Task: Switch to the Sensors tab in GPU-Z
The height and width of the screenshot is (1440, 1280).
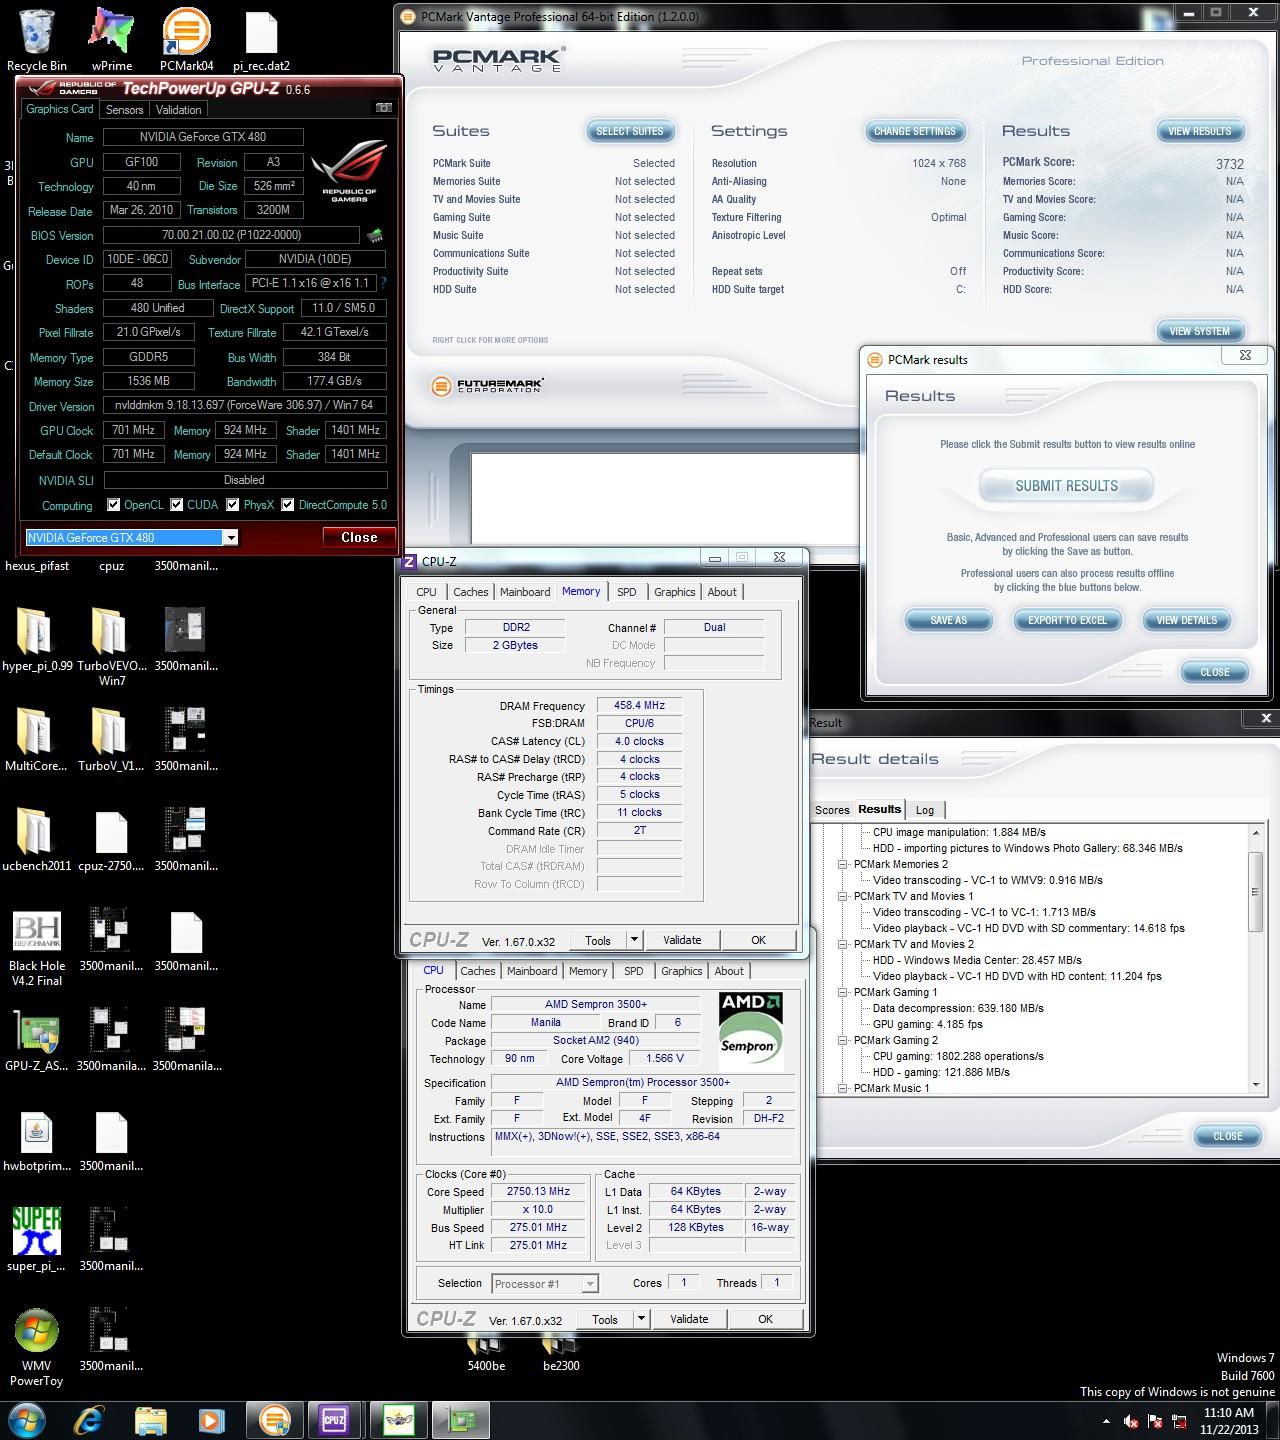Action: click(x=125, y=110)
